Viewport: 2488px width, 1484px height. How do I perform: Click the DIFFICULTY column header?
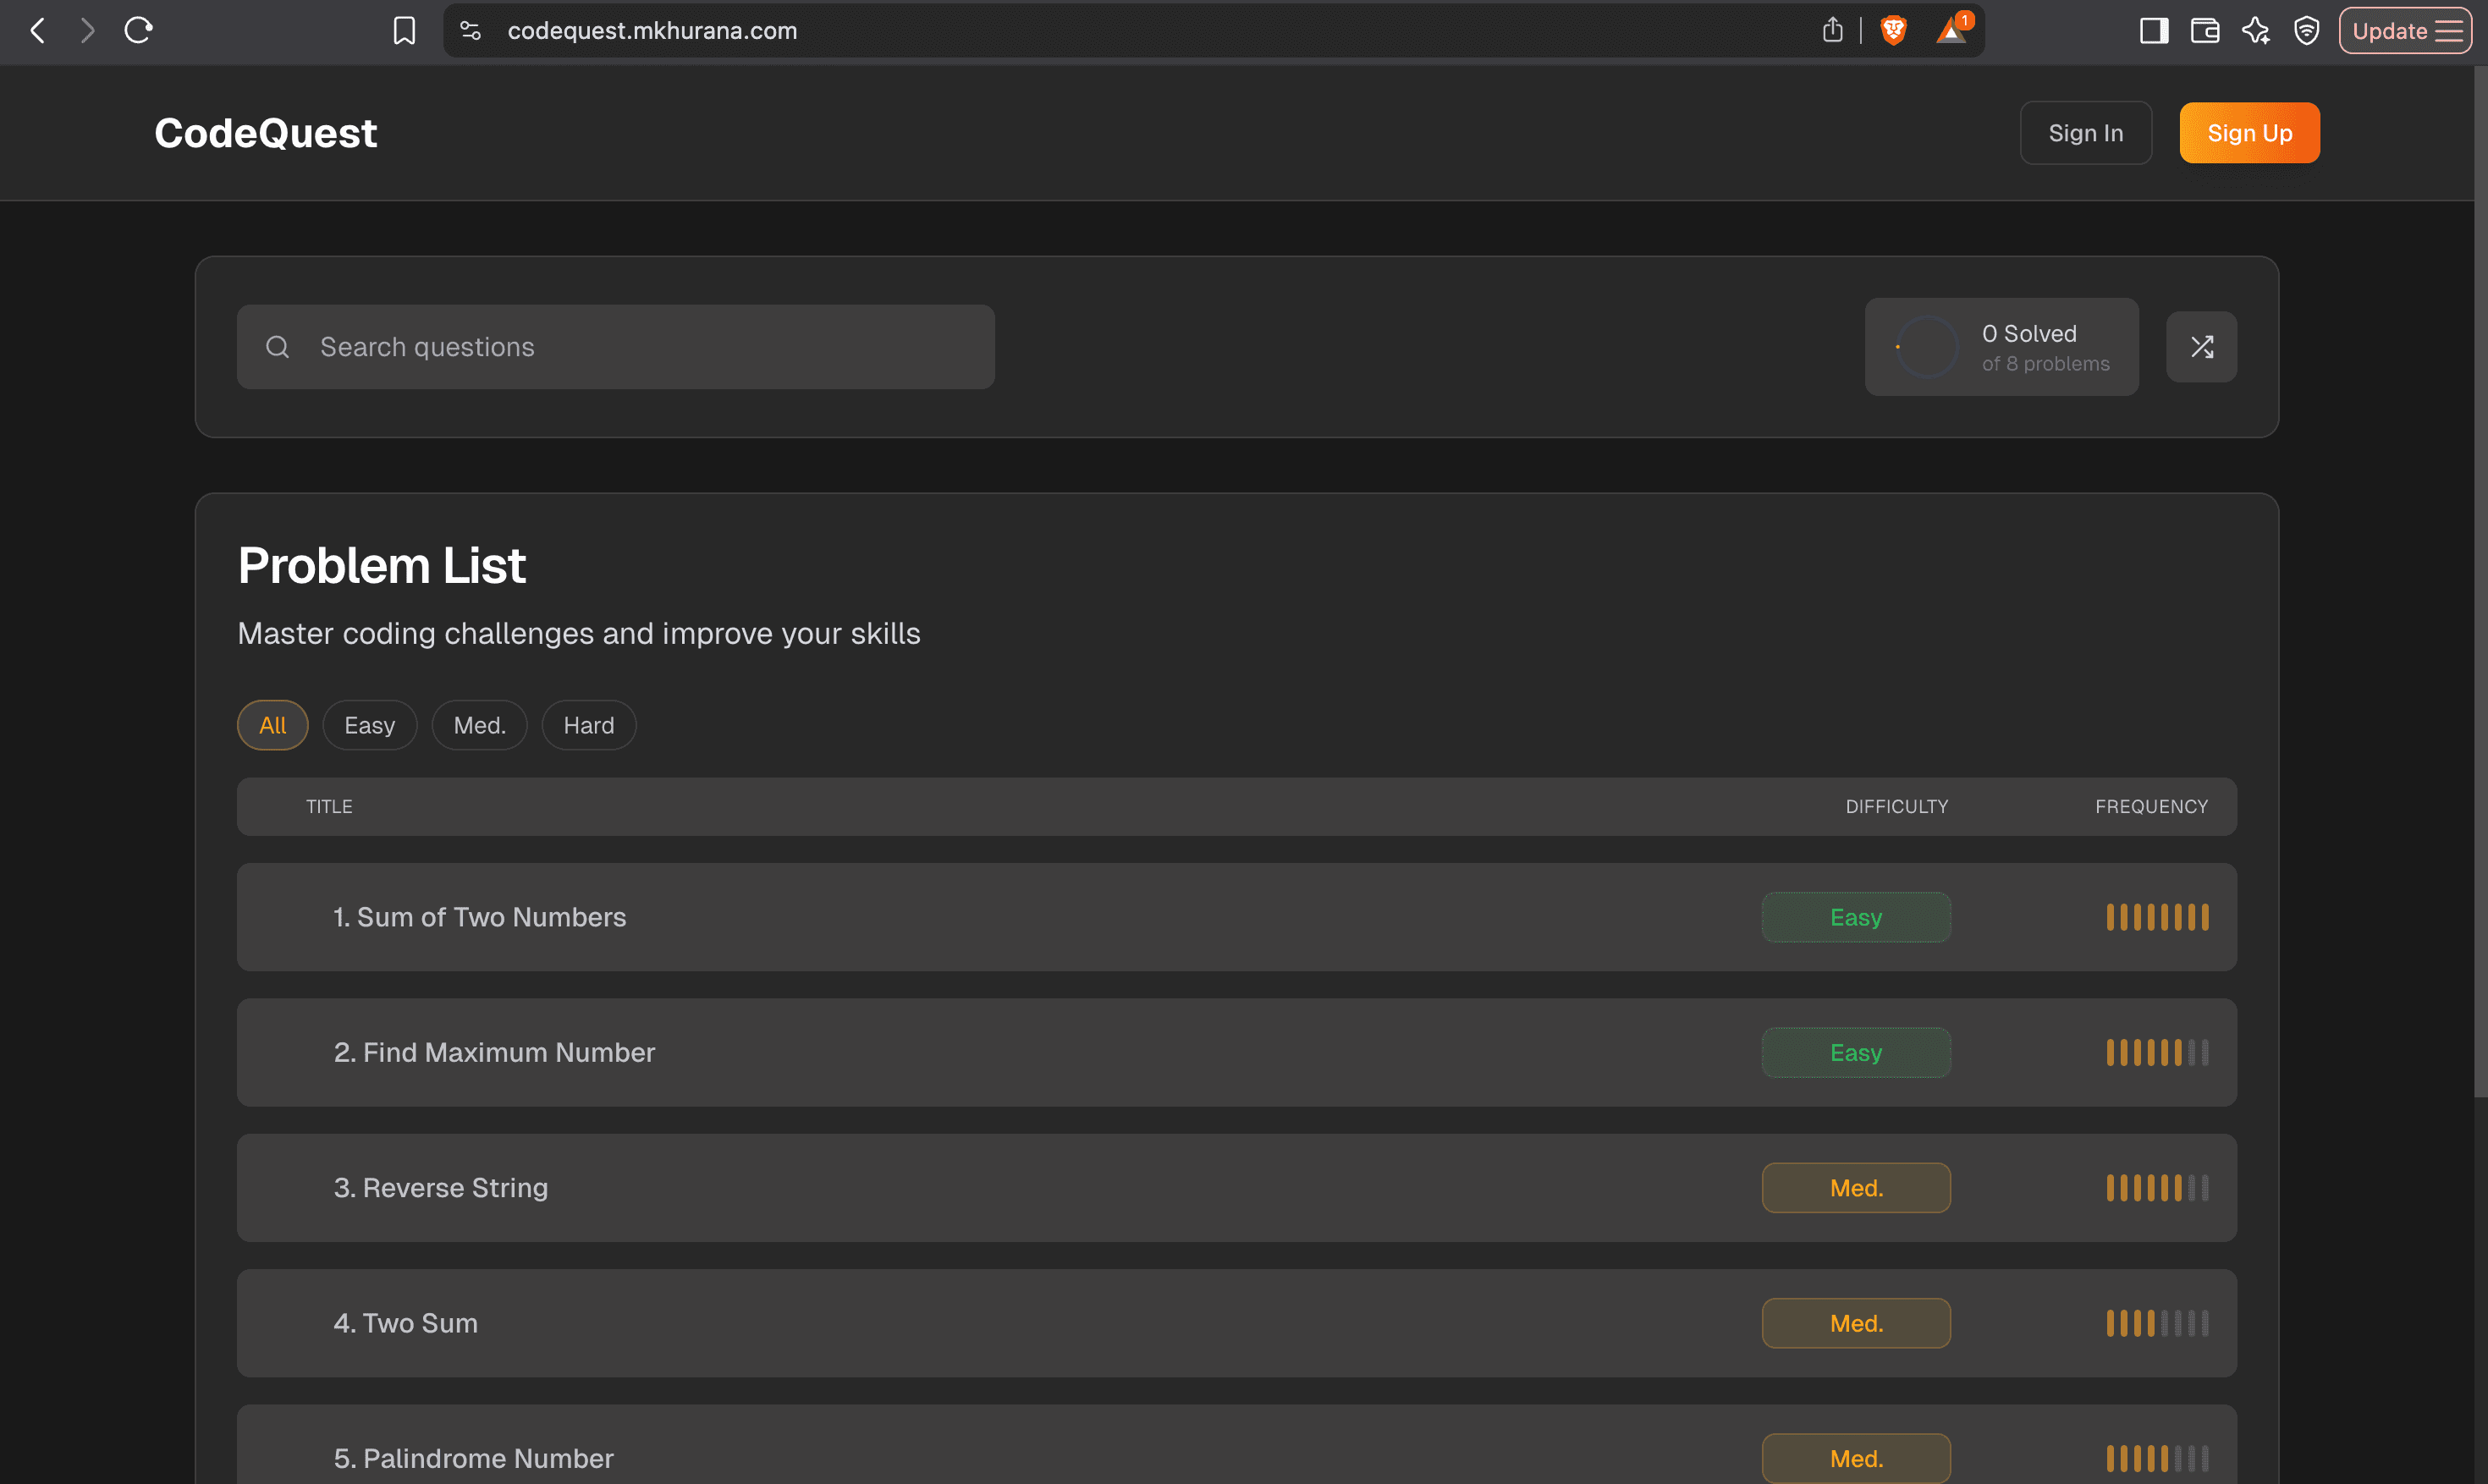(x=1897, y=806)
